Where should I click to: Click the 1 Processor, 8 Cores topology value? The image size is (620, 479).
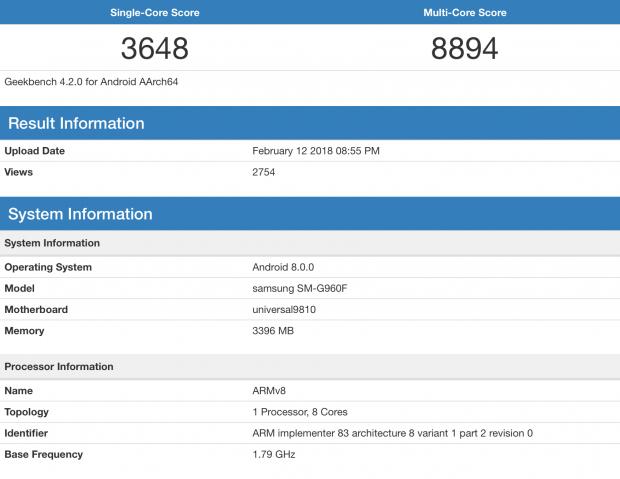[x=299, y=412]
